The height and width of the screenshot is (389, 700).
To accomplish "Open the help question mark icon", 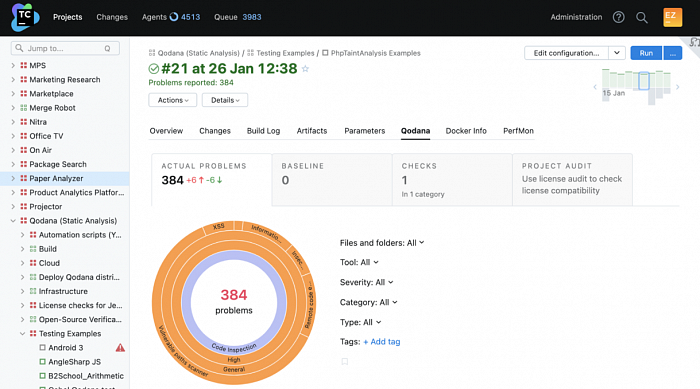I will point(618,17).
